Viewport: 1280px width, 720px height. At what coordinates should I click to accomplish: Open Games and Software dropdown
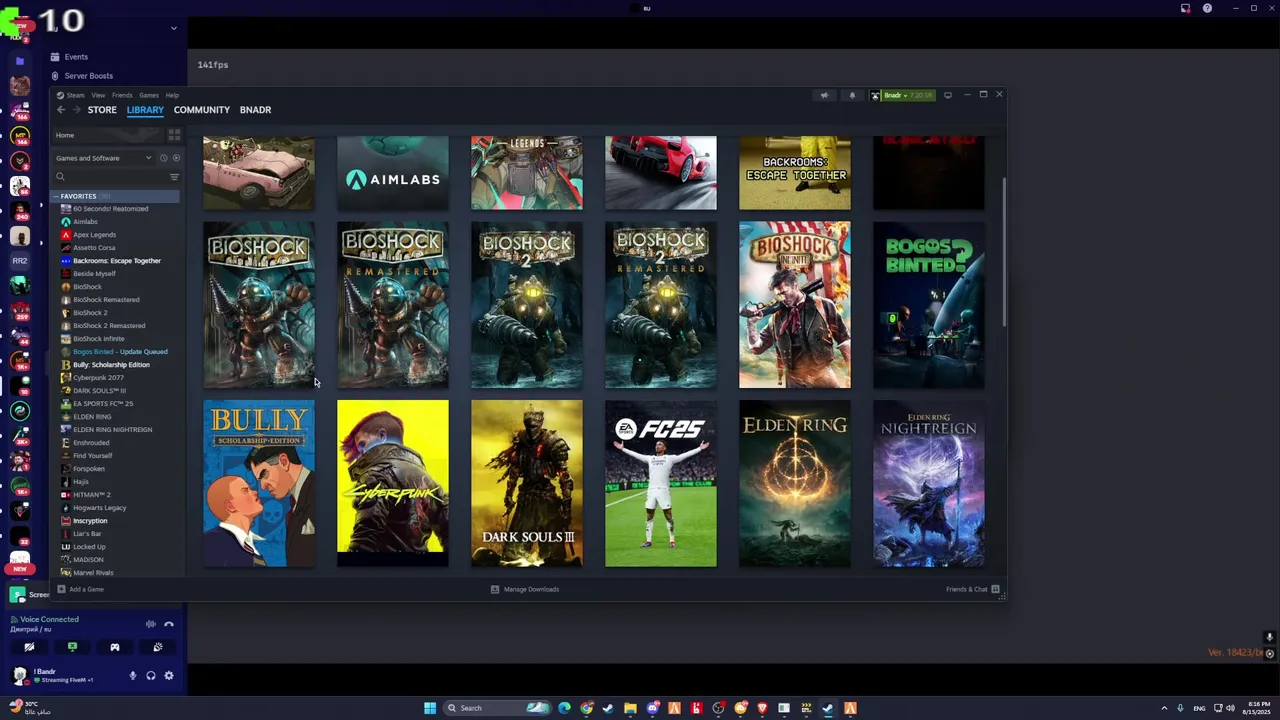pos(103,158)
